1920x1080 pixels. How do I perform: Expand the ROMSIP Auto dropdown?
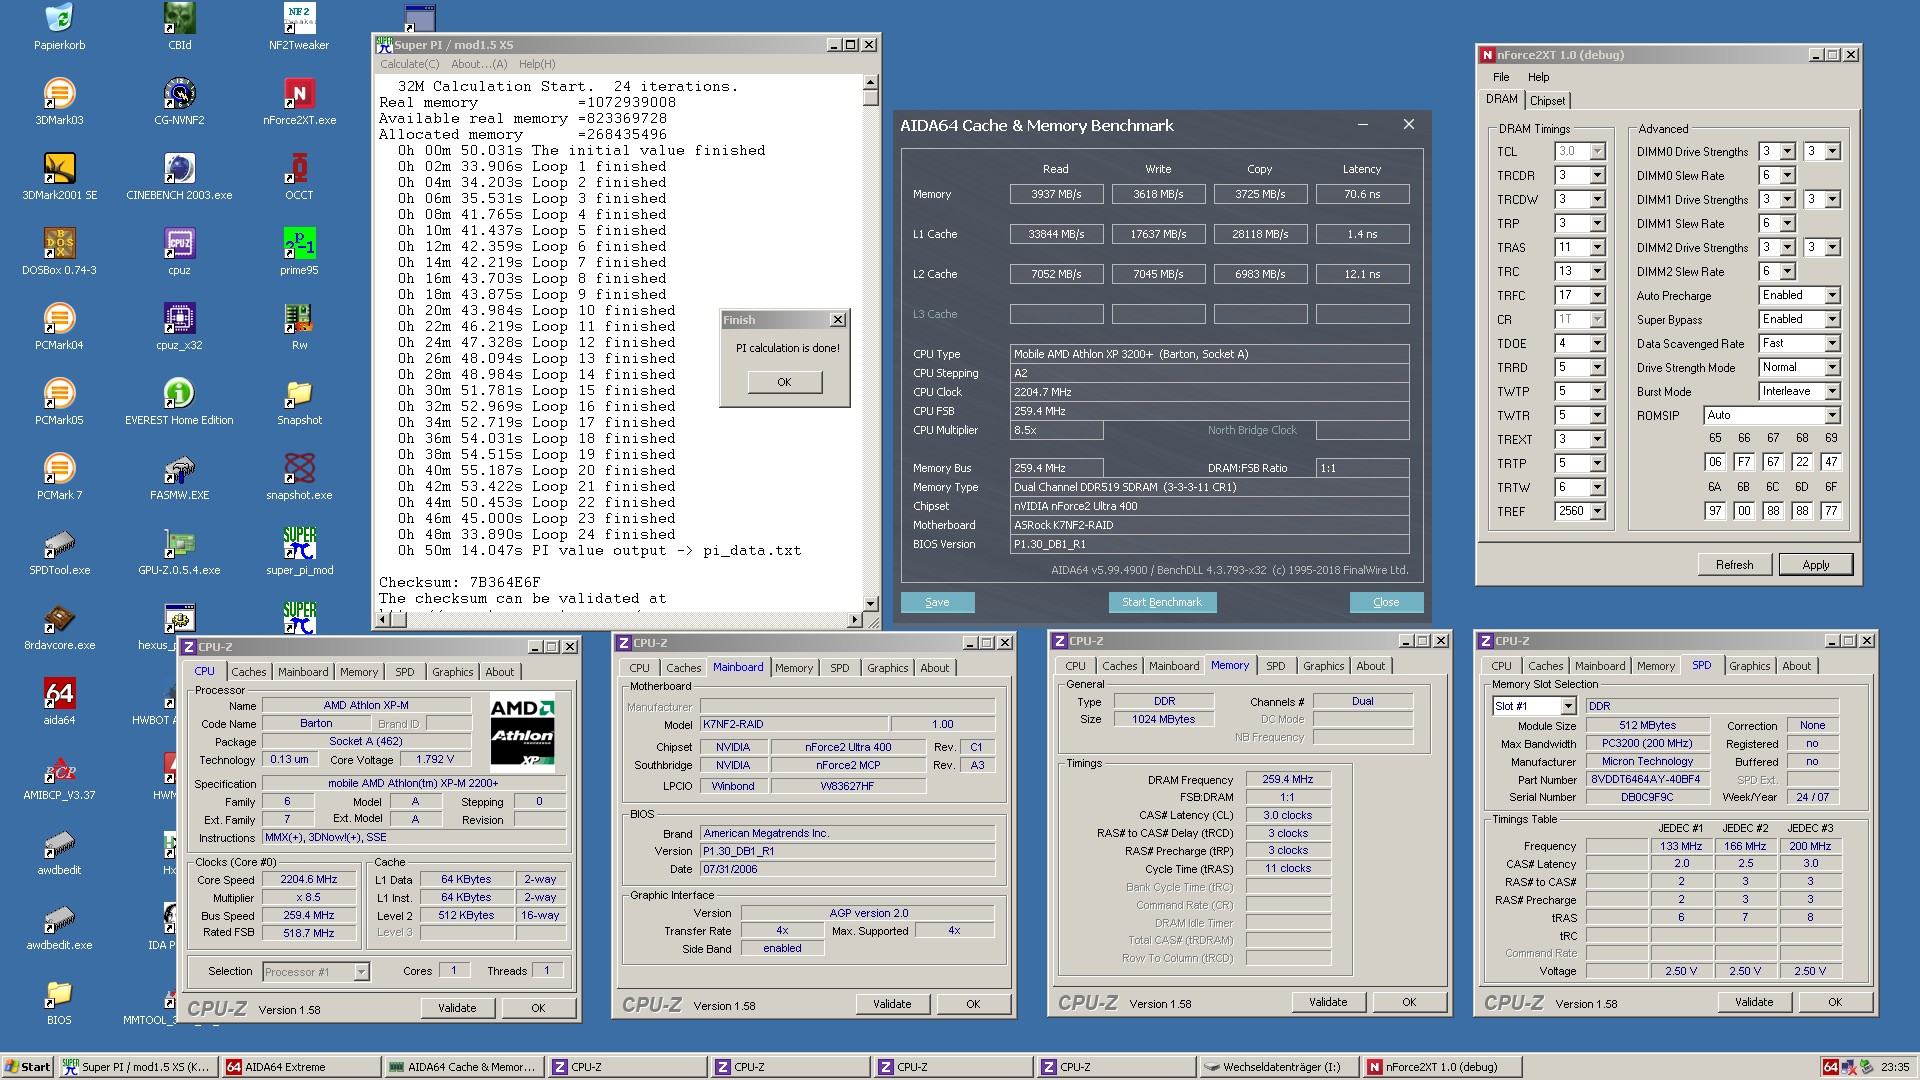coord(1832,415)
